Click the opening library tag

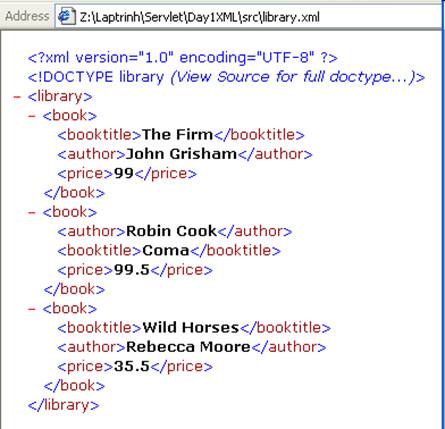tap(60, 97)
